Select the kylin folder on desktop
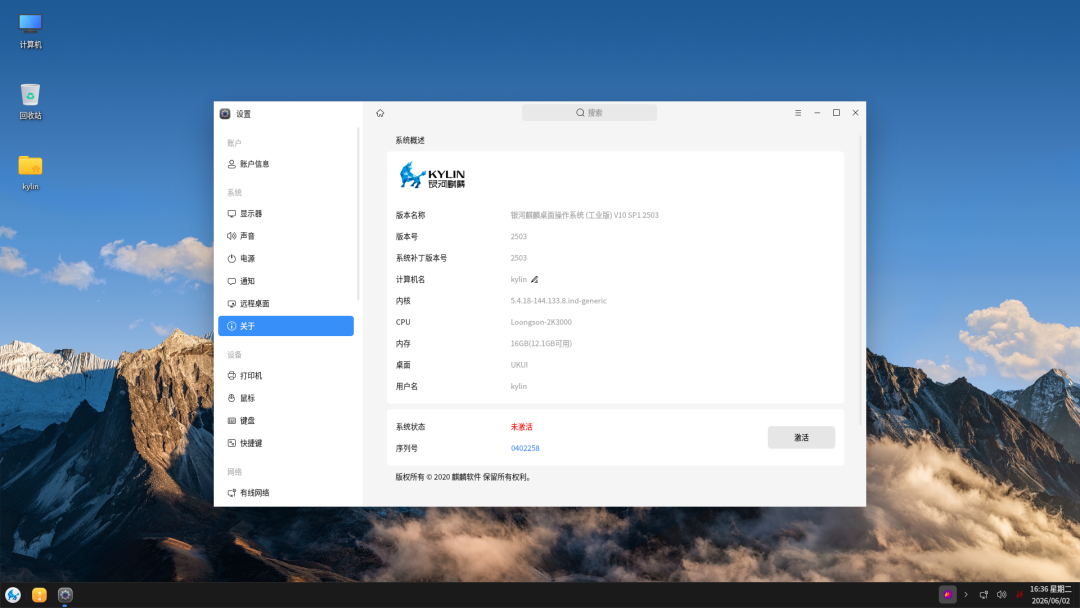1080x608 pixels. [30, 172]
